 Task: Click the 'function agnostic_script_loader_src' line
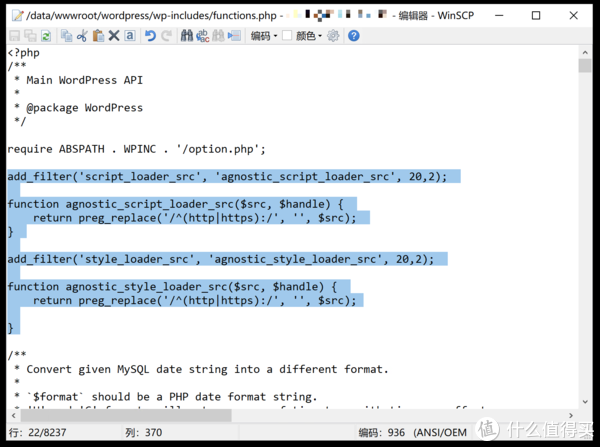pos(175,204)
